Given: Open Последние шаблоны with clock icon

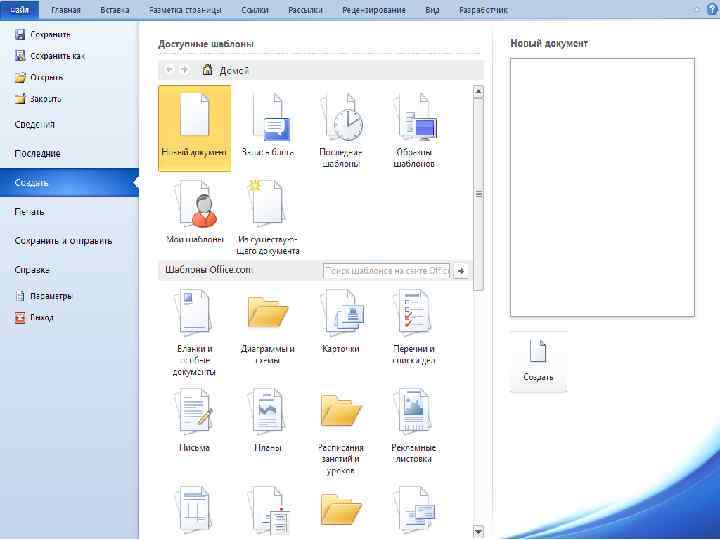Looking at the screenshot, I should pyautogui.click(x=341, y=130).
